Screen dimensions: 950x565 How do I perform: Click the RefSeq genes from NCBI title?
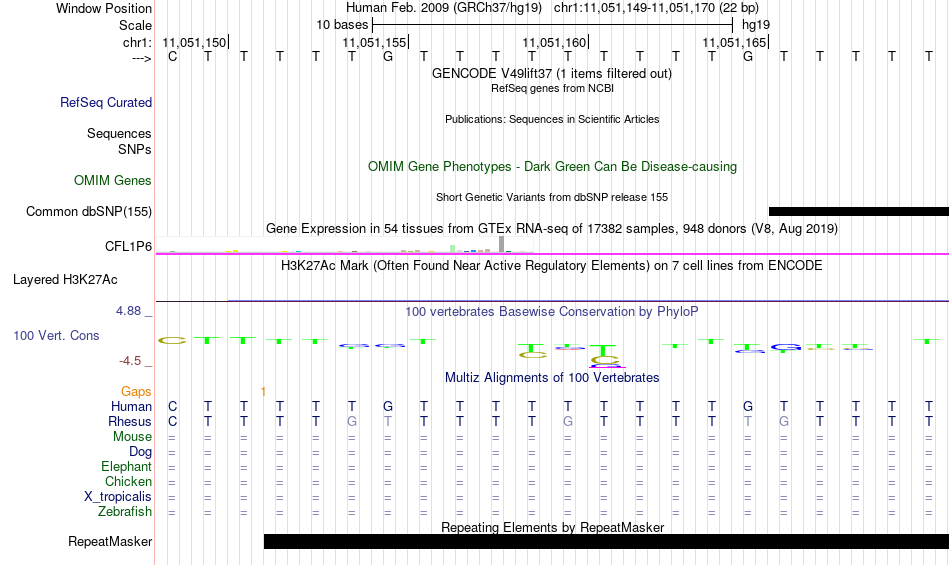pos(552,88)
